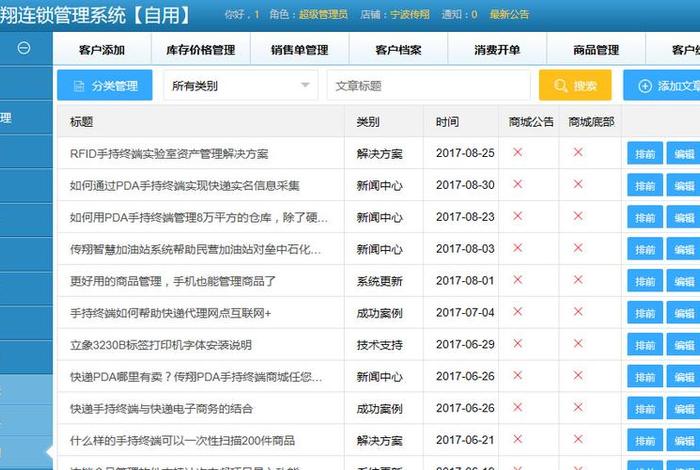Open the 最新公告 link in header
Image resolution: width=700 pixels, height=470 pixels.
(x=509, y=15)
